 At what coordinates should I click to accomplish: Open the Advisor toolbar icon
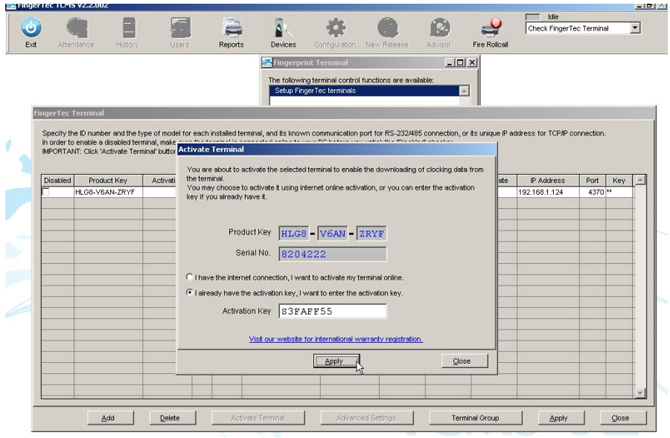tap(440, 28)
